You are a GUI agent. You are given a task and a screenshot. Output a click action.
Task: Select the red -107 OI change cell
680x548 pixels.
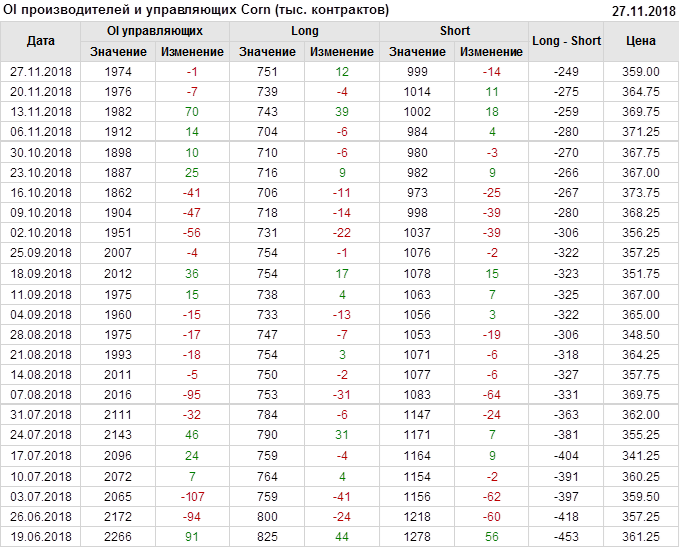click(x=192, y=496)
